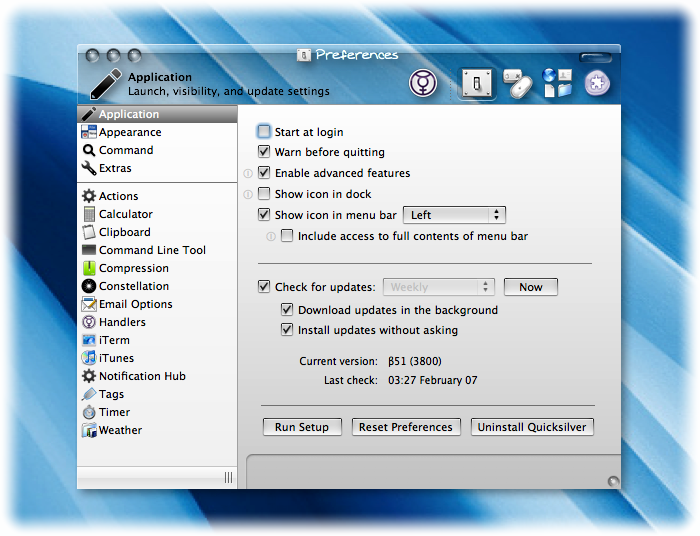Click the Actions gear icon

point(89,196)
